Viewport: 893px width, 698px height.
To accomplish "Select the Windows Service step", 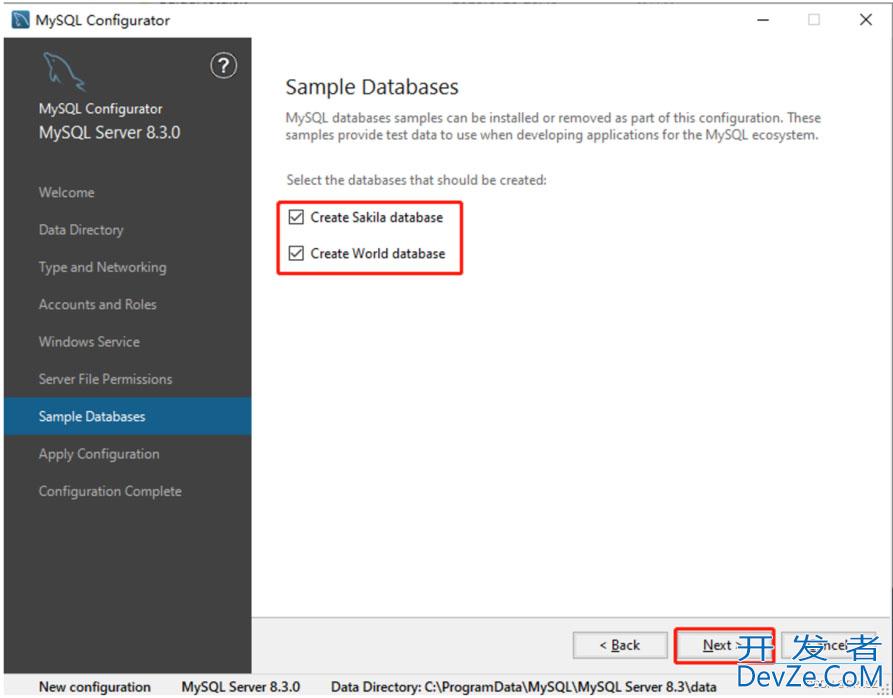I will pyautogui.click(x=89, y=342).
